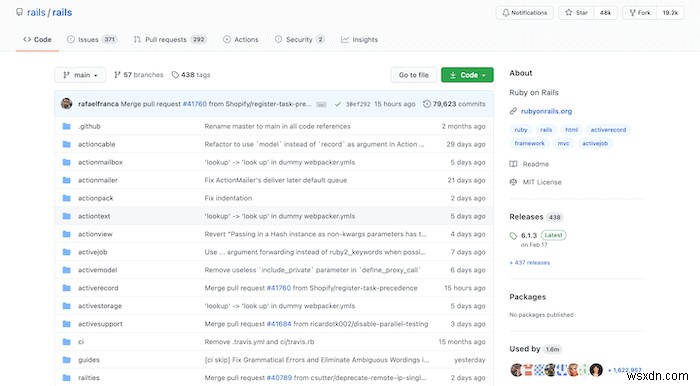The width and height of the screenshot is (700, 386).
Task: Click the tag icon beside release 6.1.3
Action: (513, 236)
